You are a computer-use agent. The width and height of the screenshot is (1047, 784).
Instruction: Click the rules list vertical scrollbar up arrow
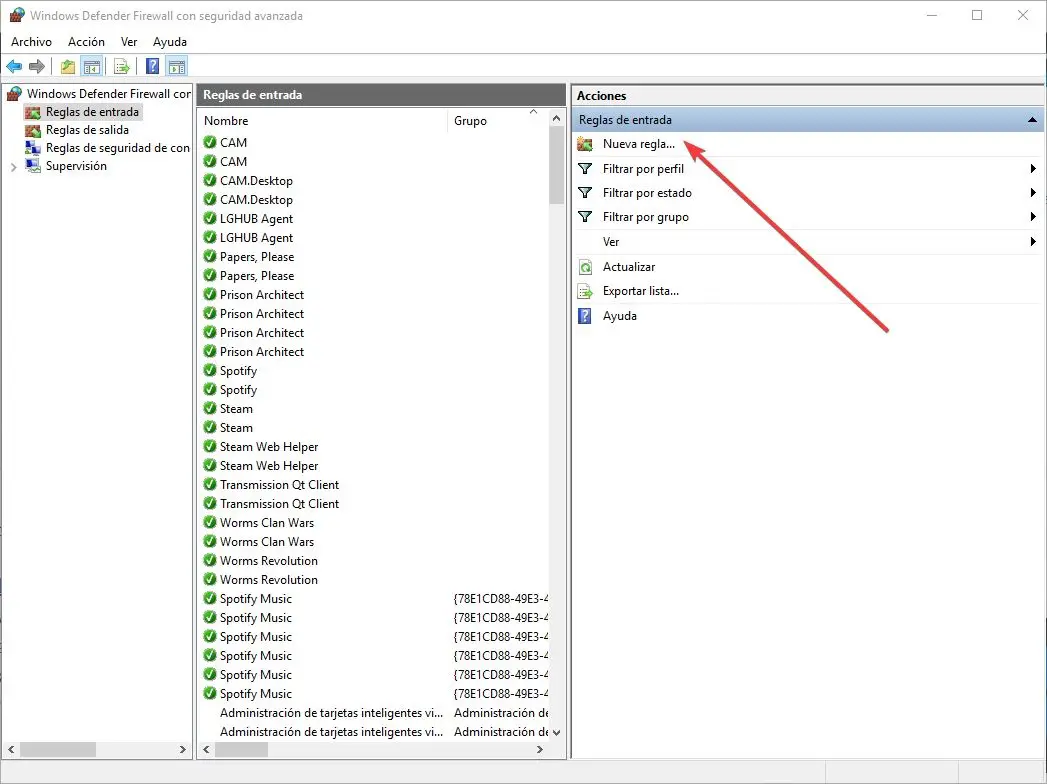click(557, 118)
